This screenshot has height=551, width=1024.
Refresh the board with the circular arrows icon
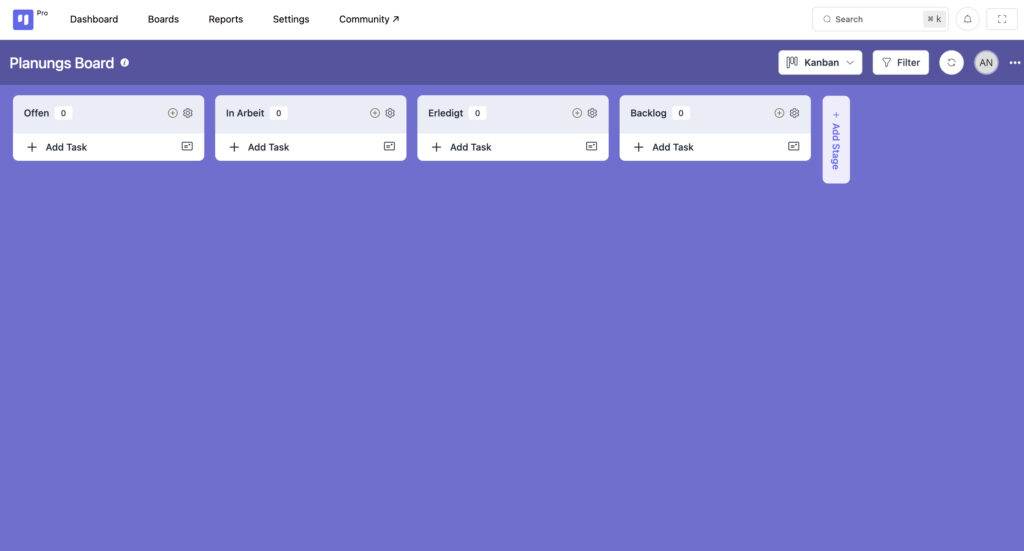[952, 63]
